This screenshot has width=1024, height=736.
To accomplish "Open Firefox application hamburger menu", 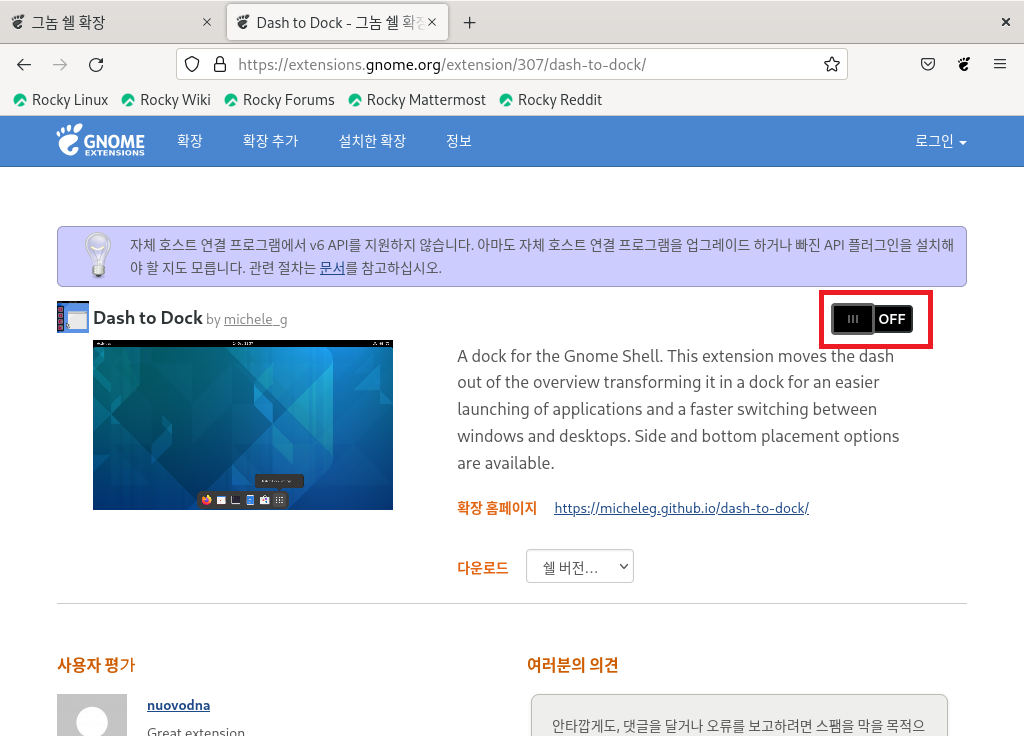I will coord(1000,64).
